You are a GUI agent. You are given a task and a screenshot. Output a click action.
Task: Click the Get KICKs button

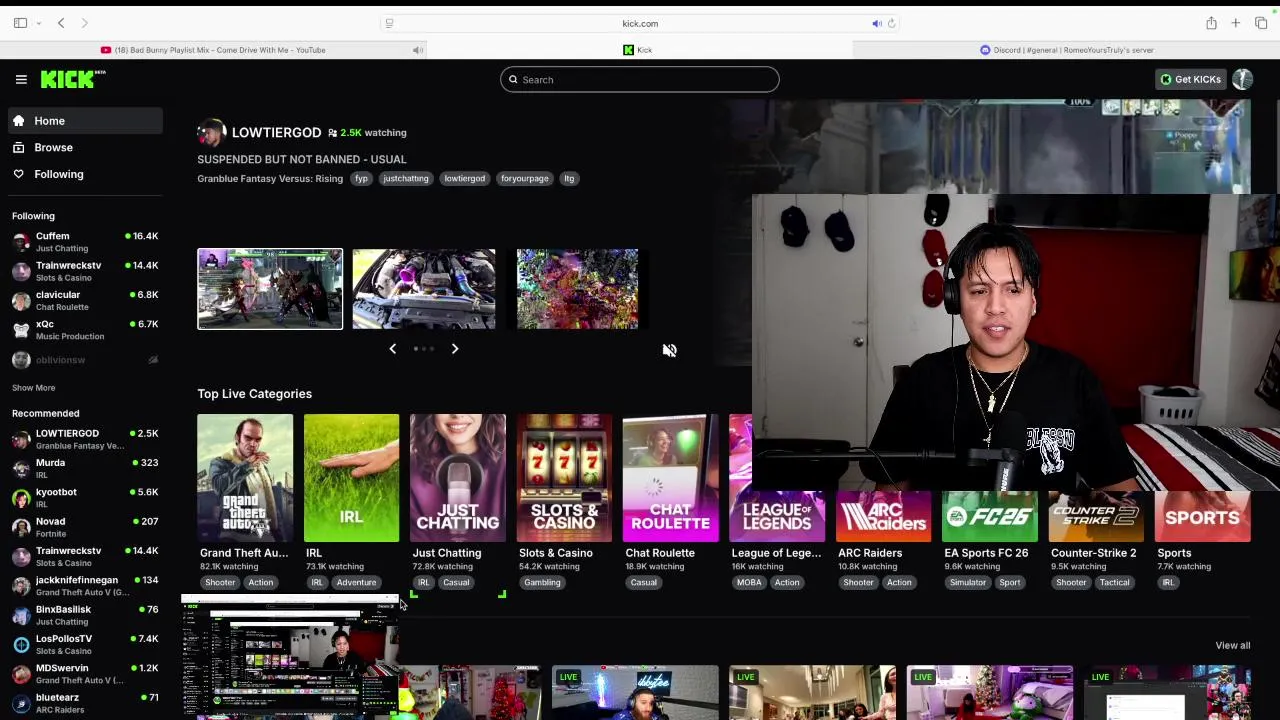pyautogui.click(x=1190, y=79)
